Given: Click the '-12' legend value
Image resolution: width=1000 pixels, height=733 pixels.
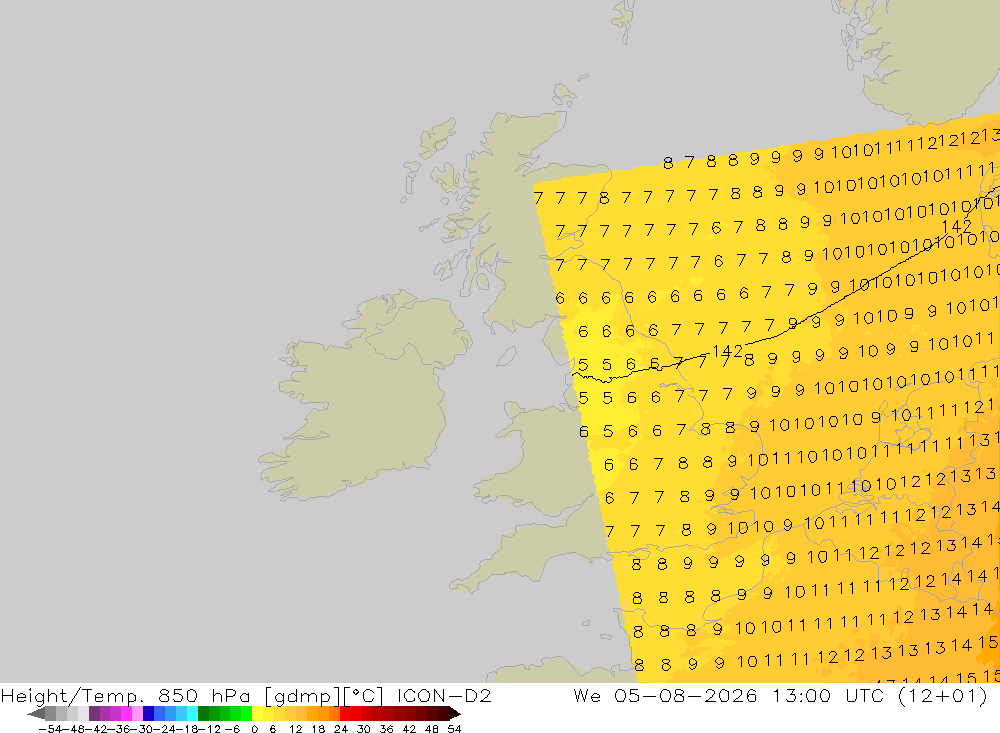Looking at the screenshot, I should (x=209, y=729).
